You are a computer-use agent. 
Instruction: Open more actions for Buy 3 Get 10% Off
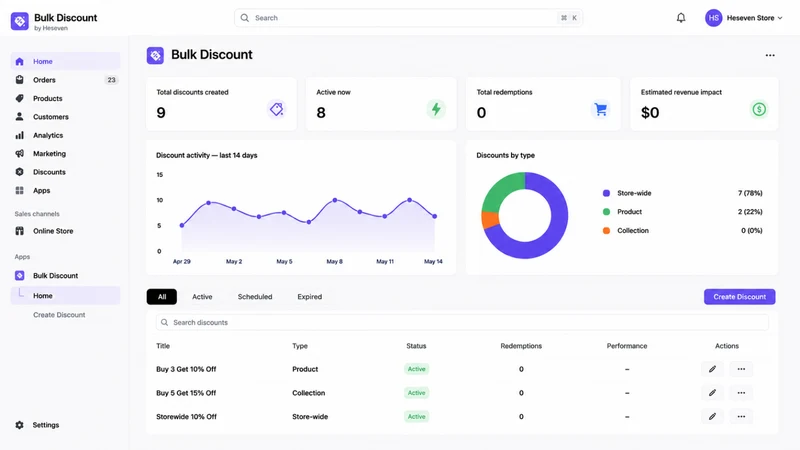741,369
